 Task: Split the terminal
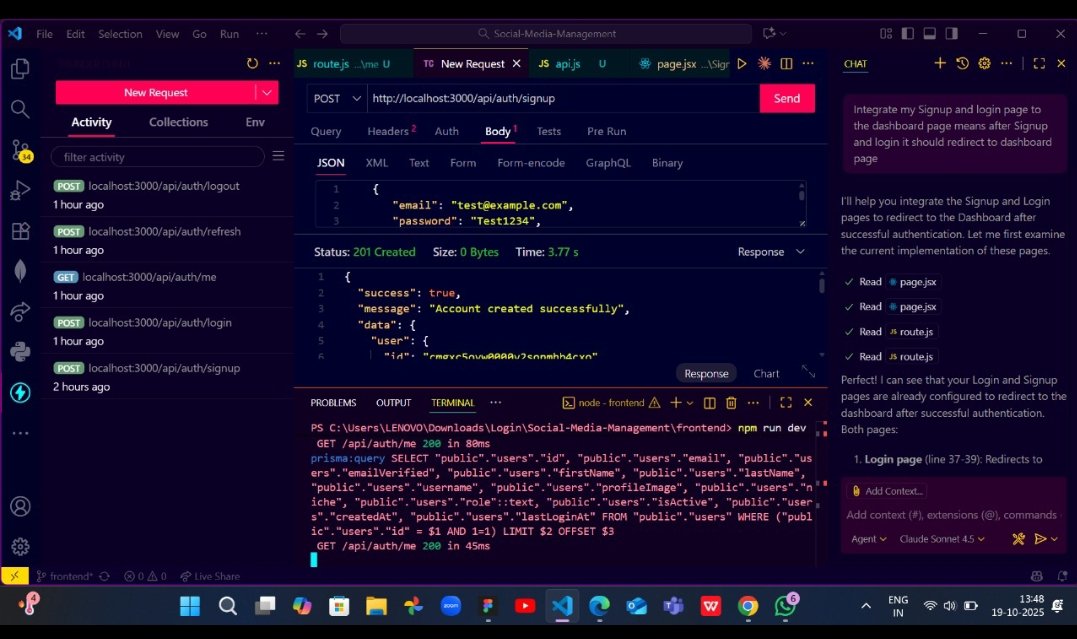[x=710, y=403]
